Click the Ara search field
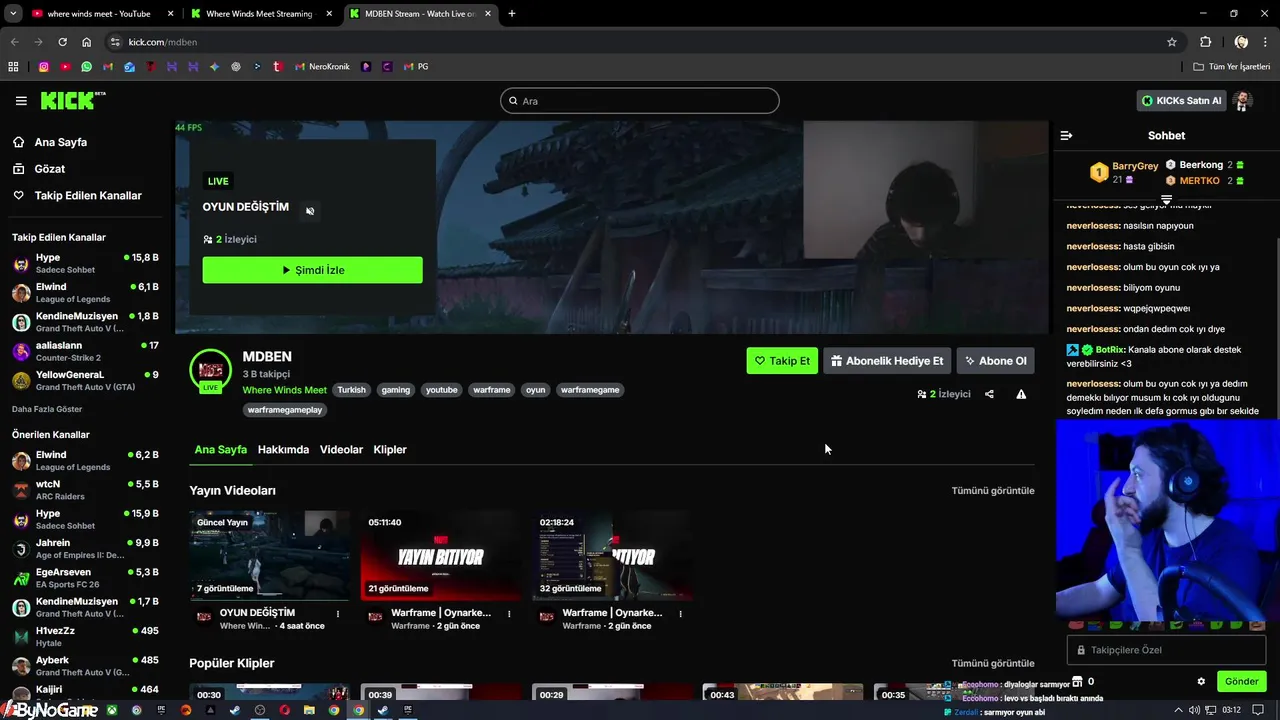The image size is (1280, 720). (x=639, y=101)
